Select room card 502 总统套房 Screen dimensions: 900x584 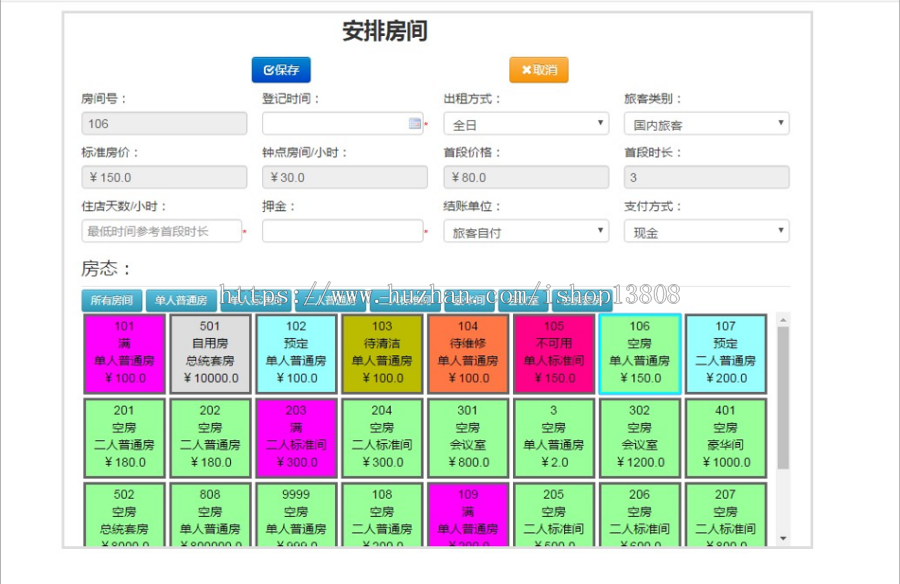tap(125, 515)
